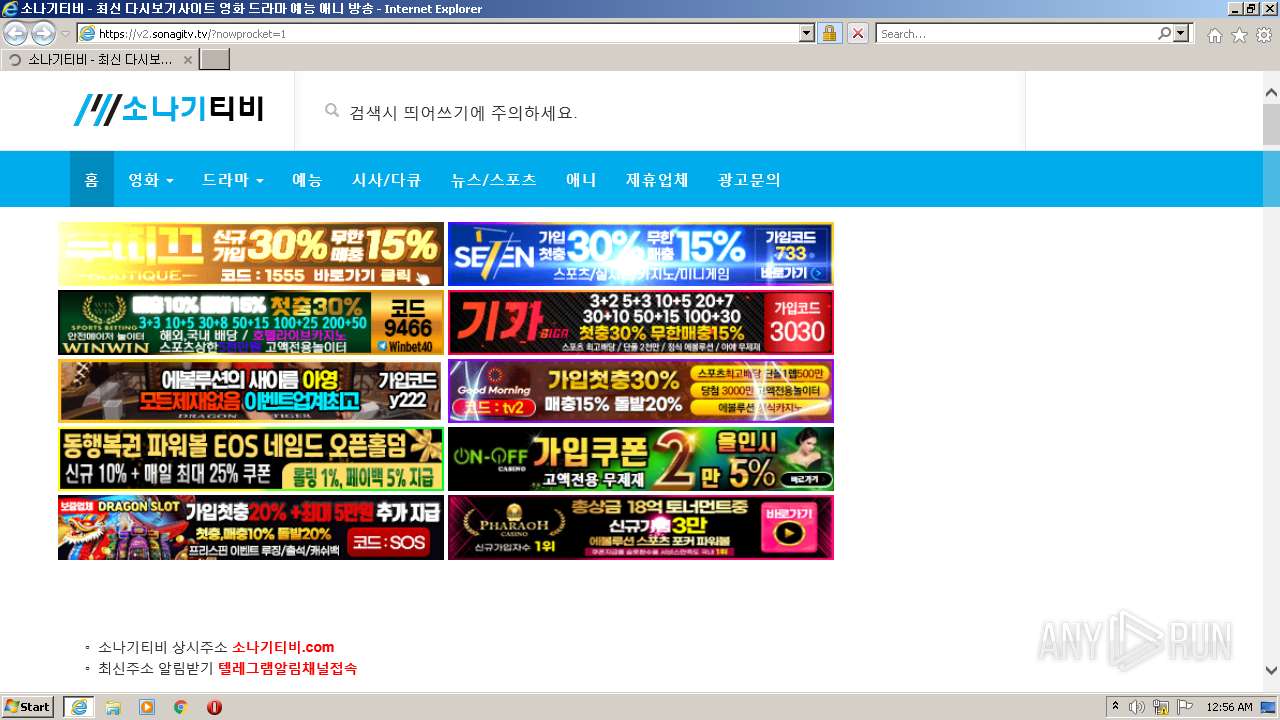Focus the site search field
1280x720 pixels.
point(660,112)
